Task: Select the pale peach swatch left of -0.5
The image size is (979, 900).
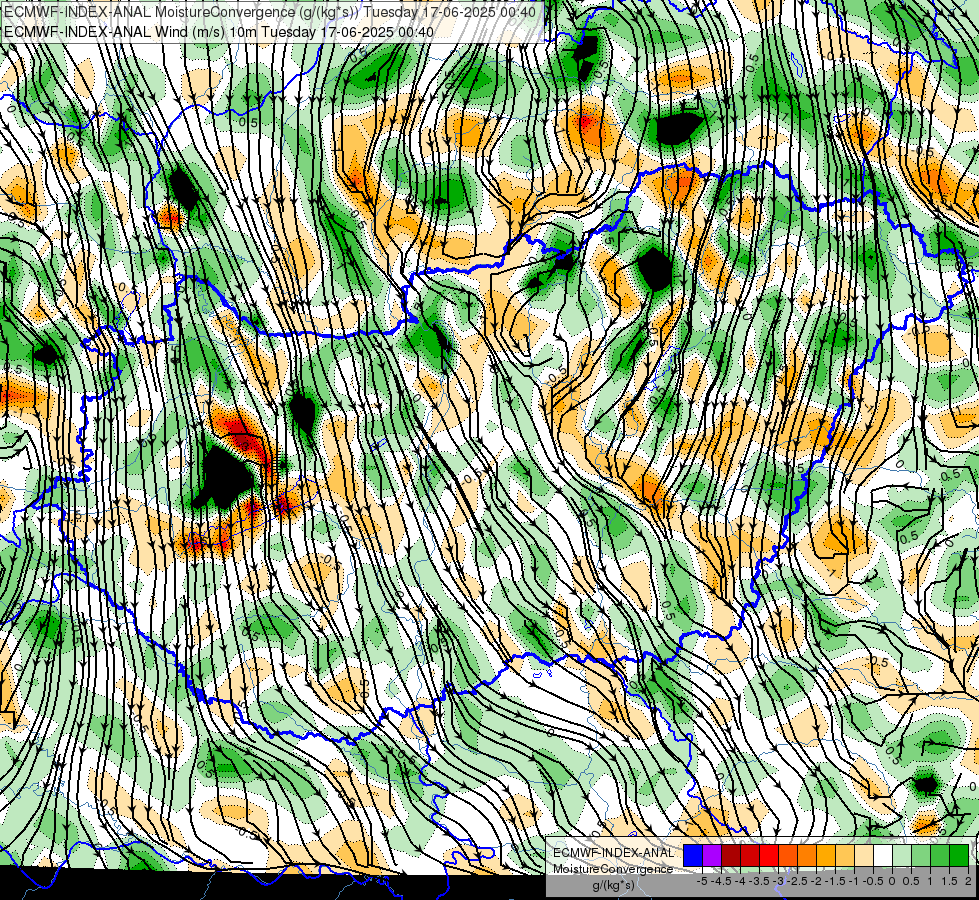Action: (x=864, y=856)
